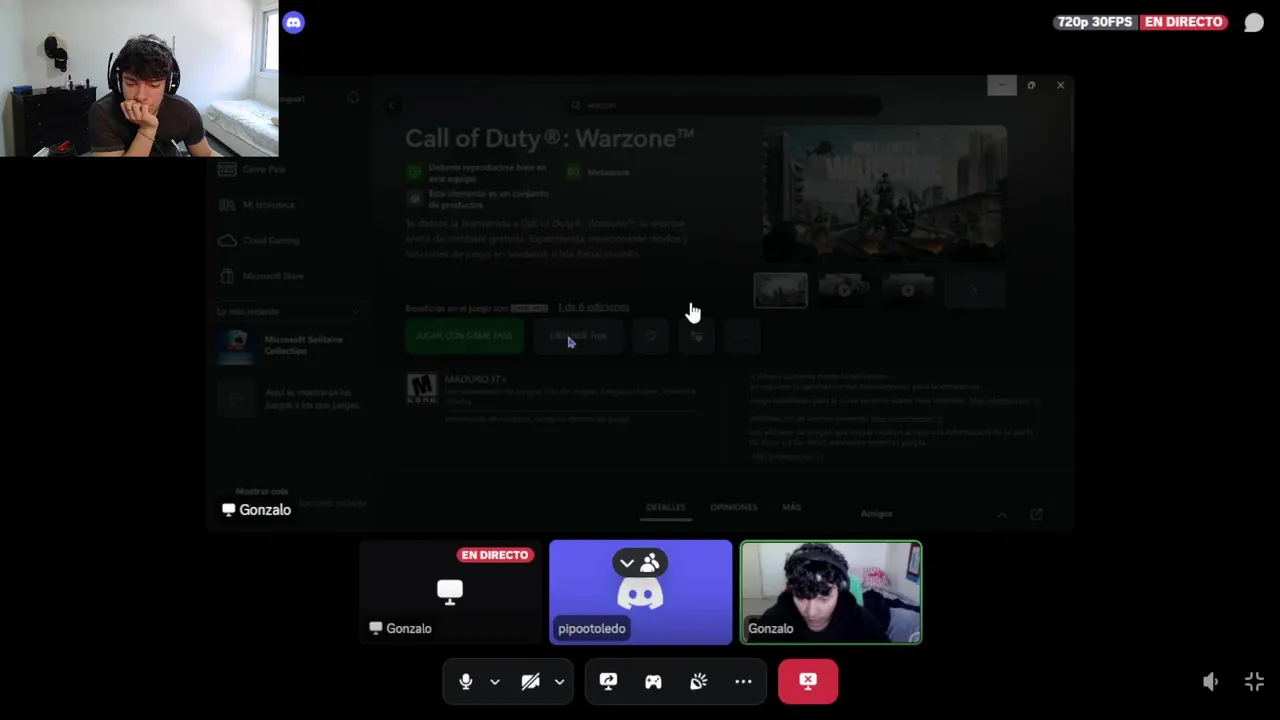
Task: Open the three-dot more options menu
Action: click(x=743, y=681)
